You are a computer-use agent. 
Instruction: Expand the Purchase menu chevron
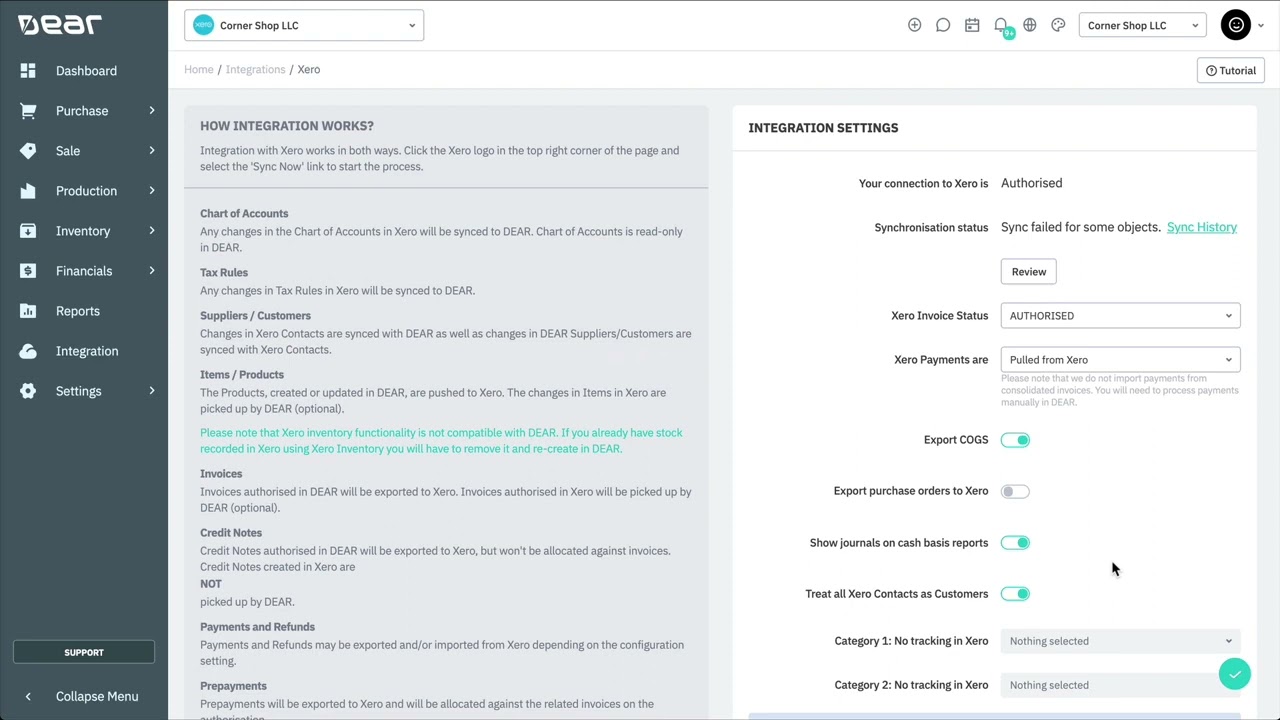coord(152,110)
